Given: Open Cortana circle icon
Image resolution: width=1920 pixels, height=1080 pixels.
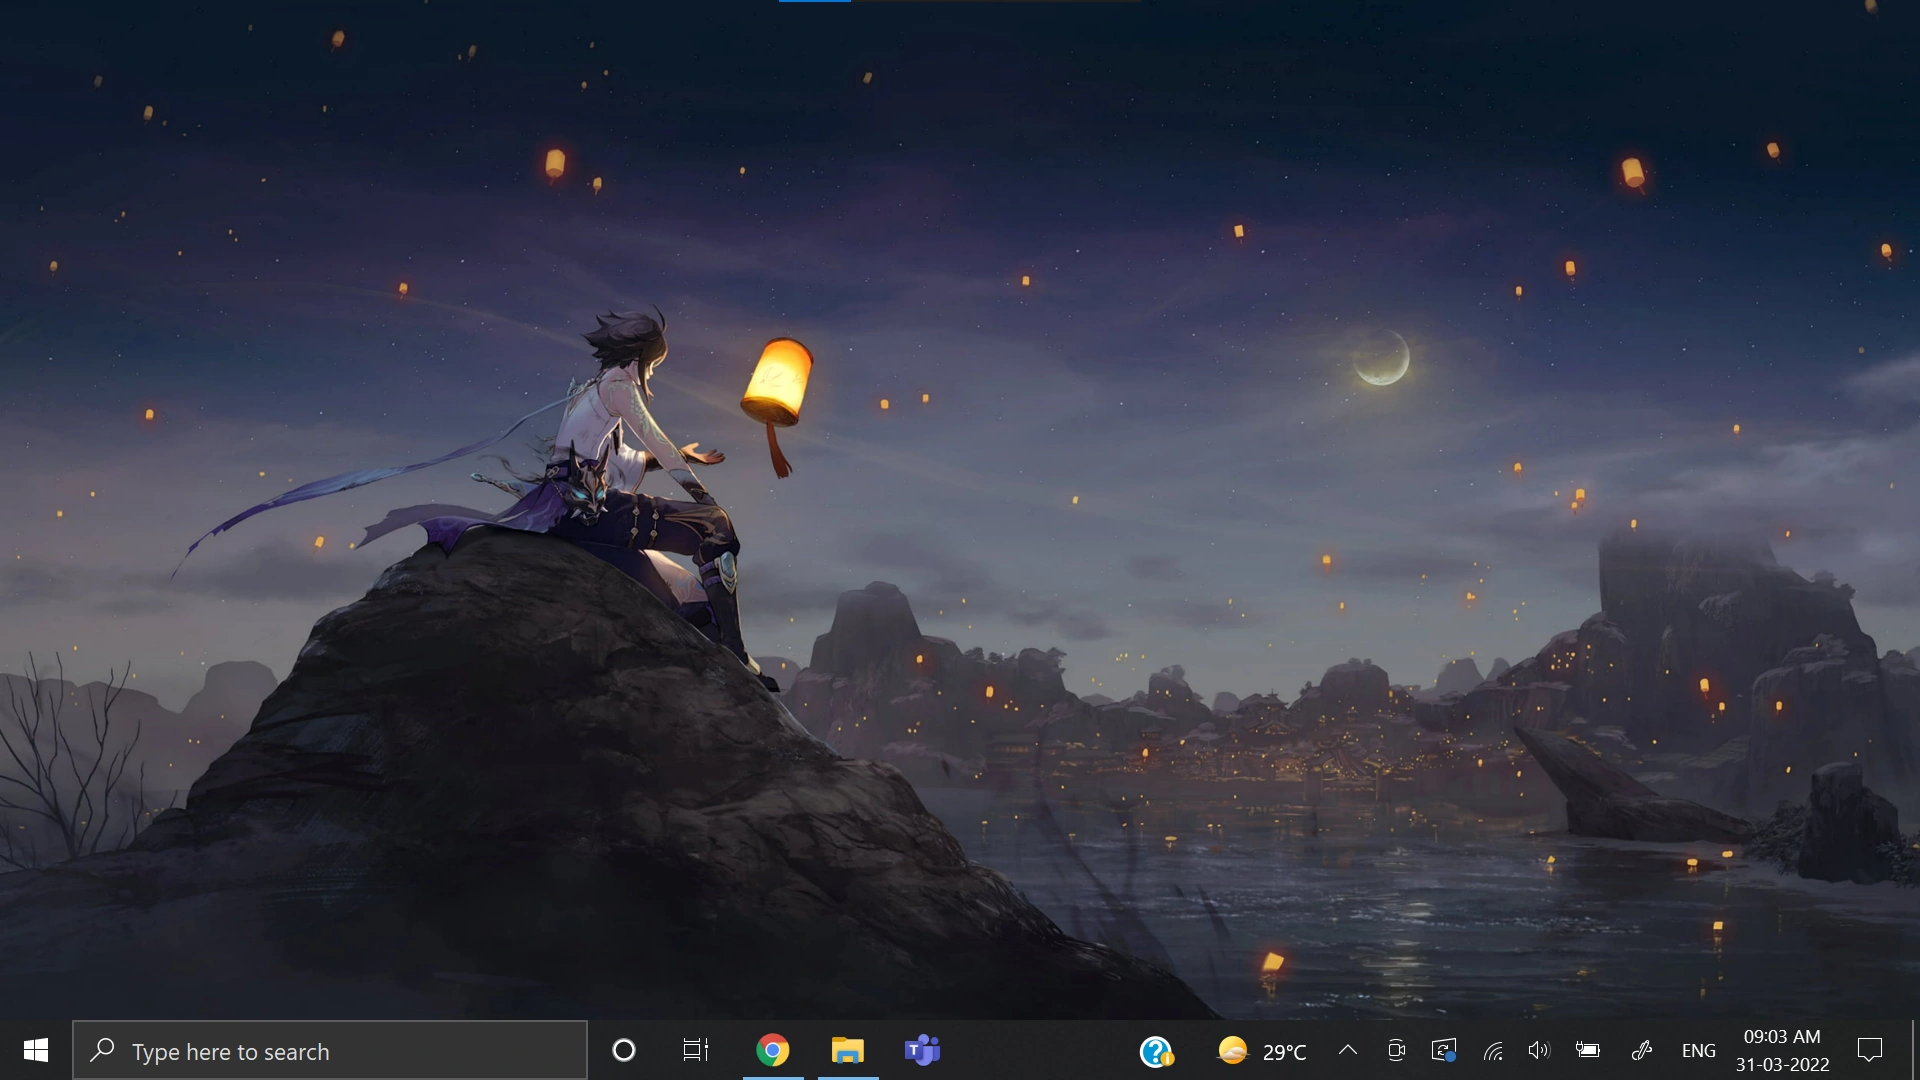Looking at the screenshot, I should point(624,1050).
